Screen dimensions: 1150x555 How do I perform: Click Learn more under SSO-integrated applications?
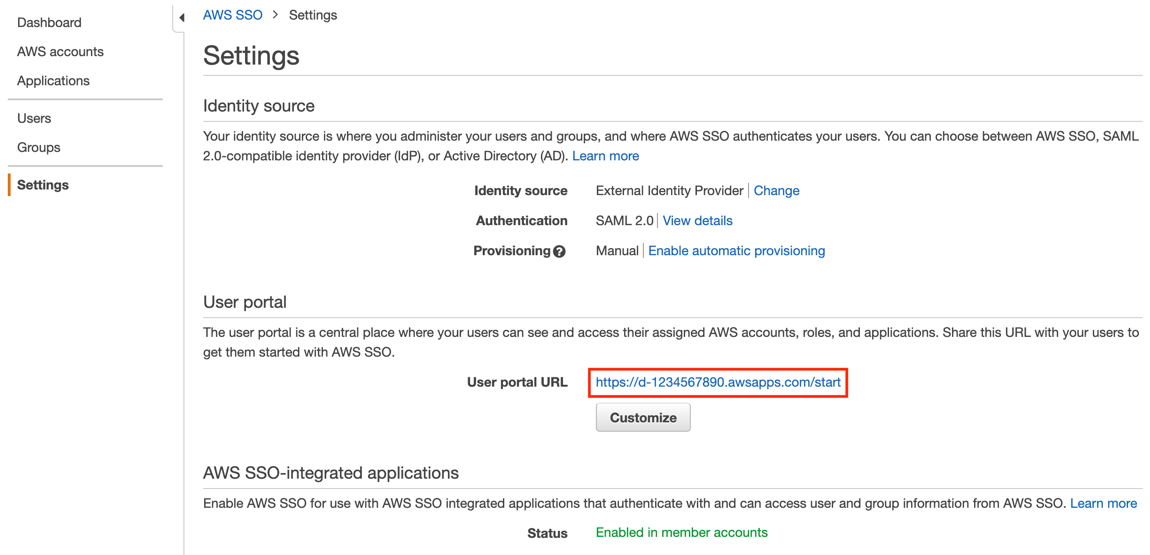(x=1104, y=504)
